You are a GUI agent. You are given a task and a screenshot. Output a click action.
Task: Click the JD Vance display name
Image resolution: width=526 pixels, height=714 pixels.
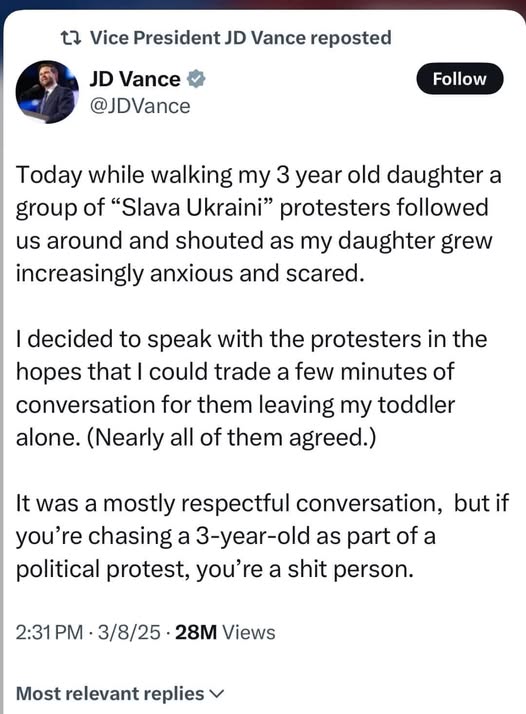pos(135,79)
